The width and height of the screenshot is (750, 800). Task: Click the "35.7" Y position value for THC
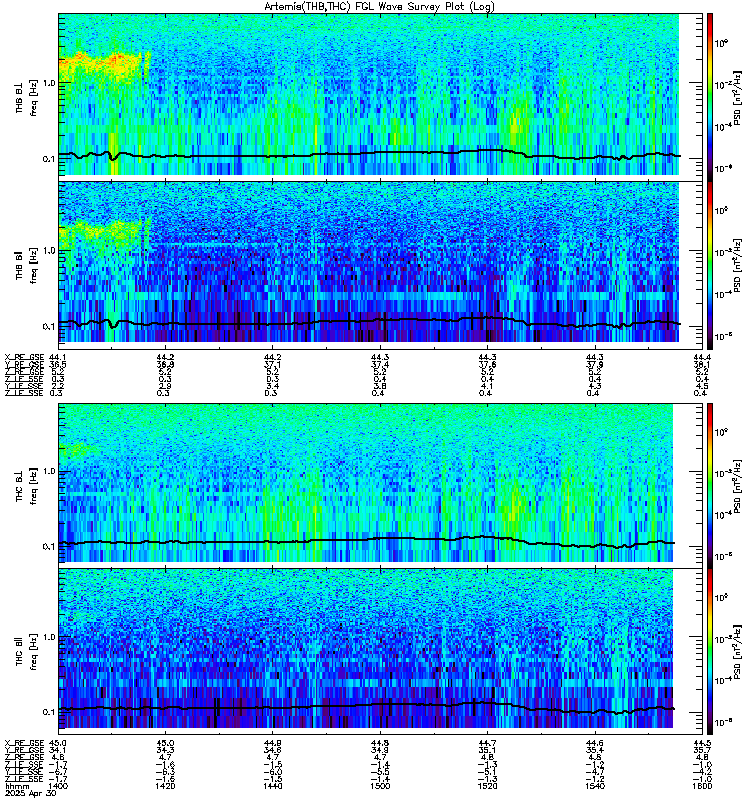(x=702, y=751)
